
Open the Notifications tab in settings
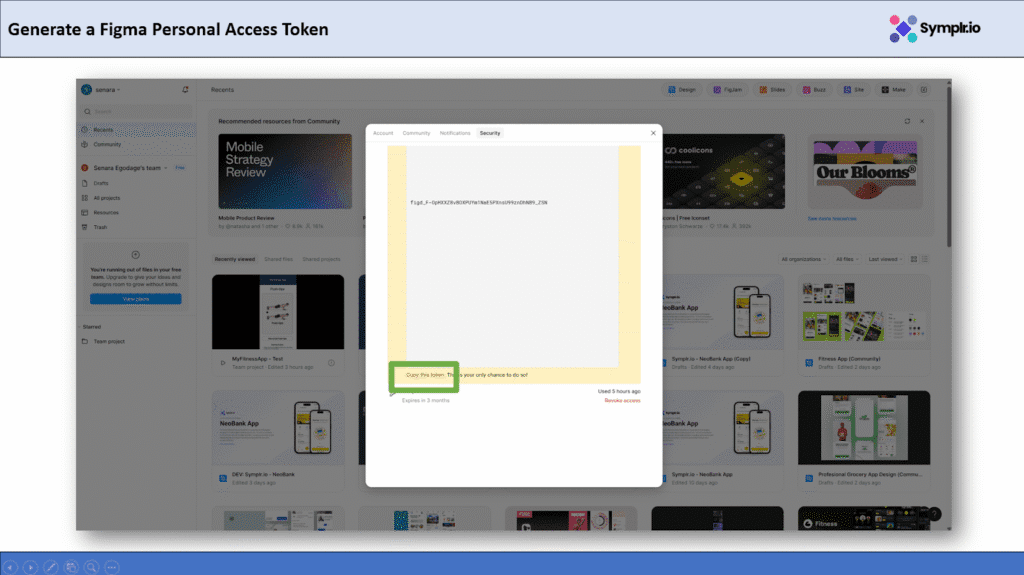pyautogui.click(x=455, y=133)
